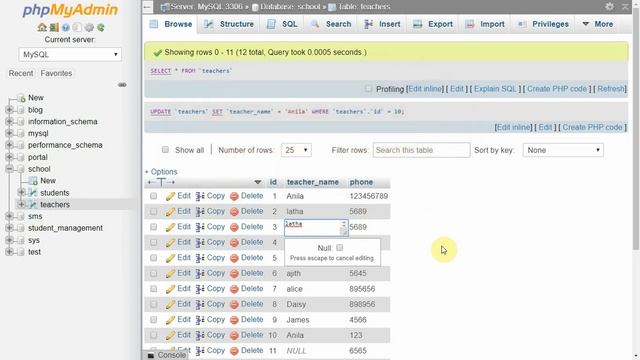
Task: Select row checkbox for id 8 Daisy
Action: (153, 304)
